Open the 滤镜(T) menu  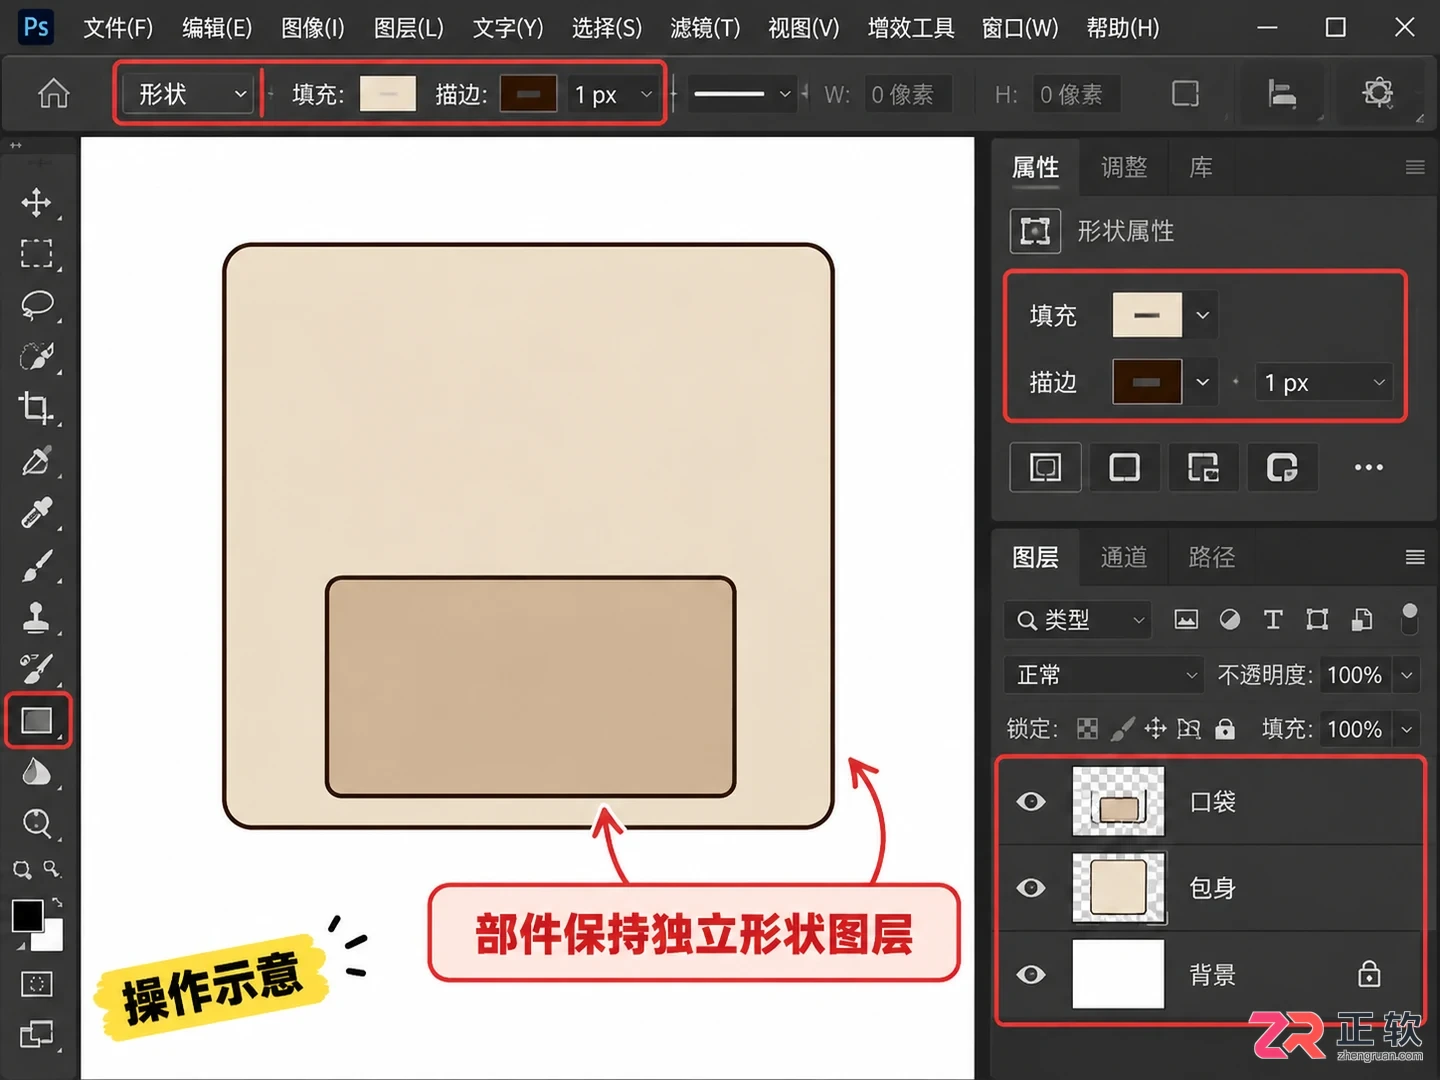coord(705,28)
